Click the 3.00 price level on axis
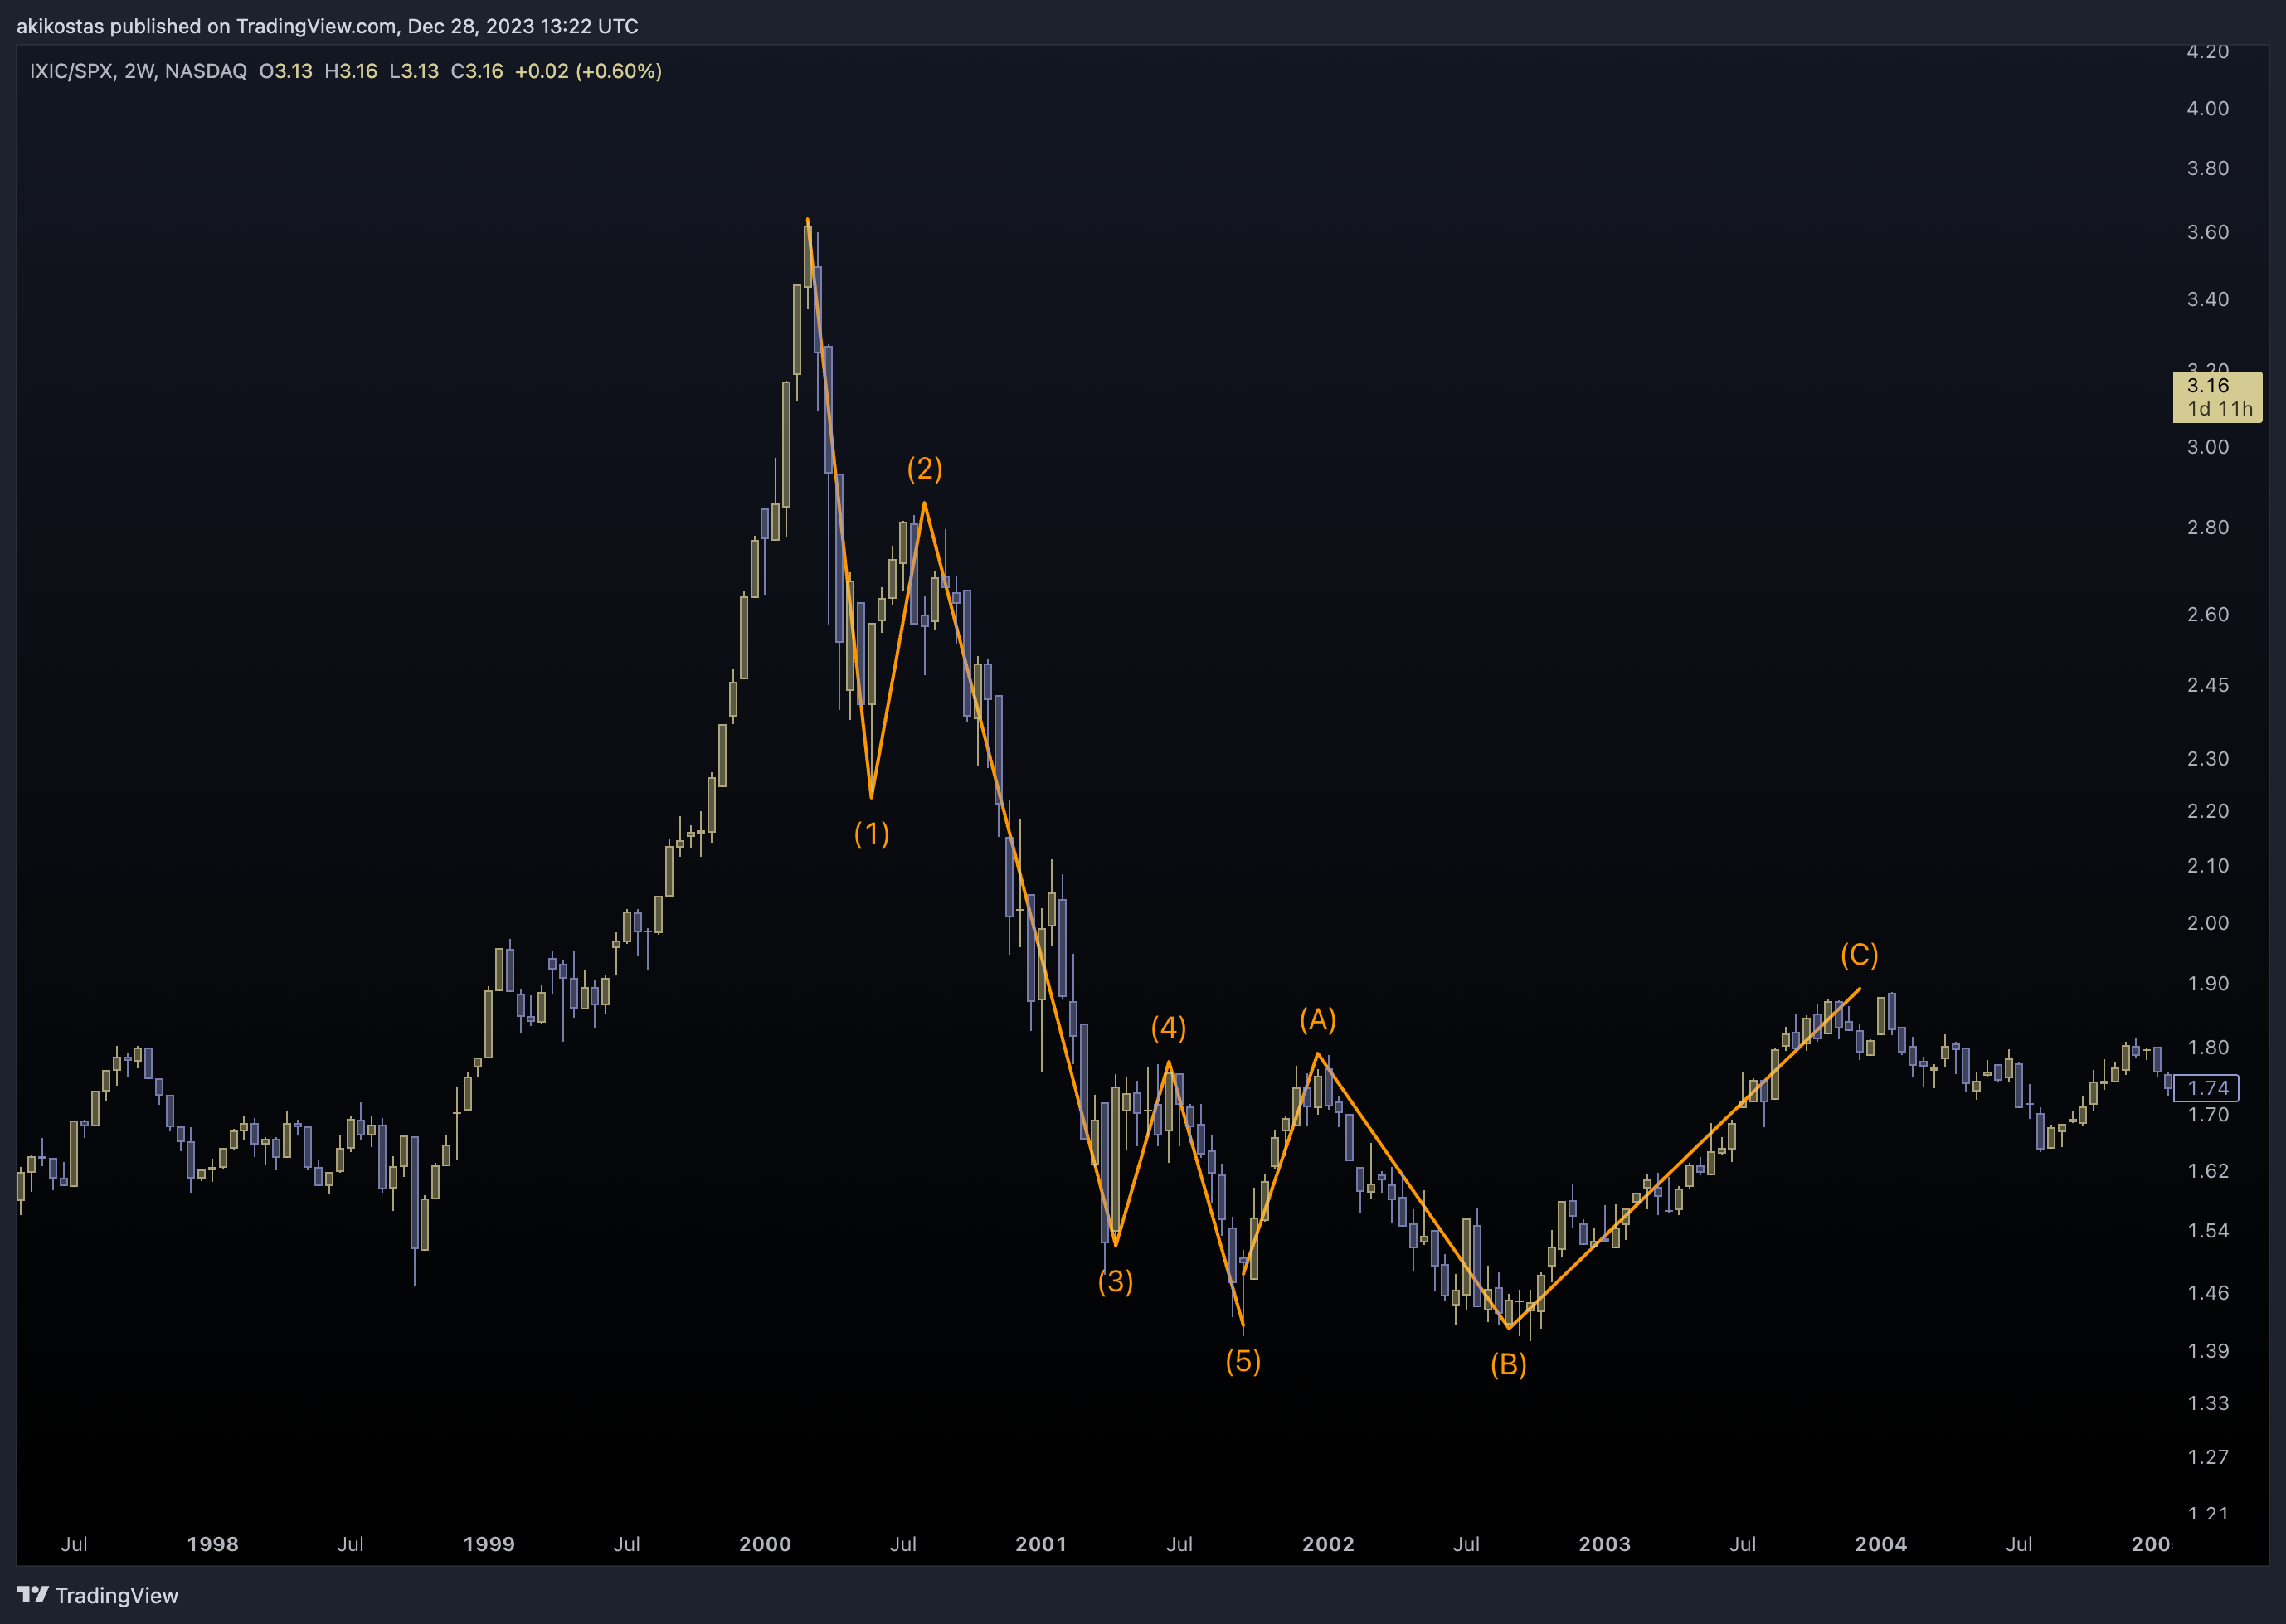This screenshot has height=1624, width=2286. [2208, 447]
